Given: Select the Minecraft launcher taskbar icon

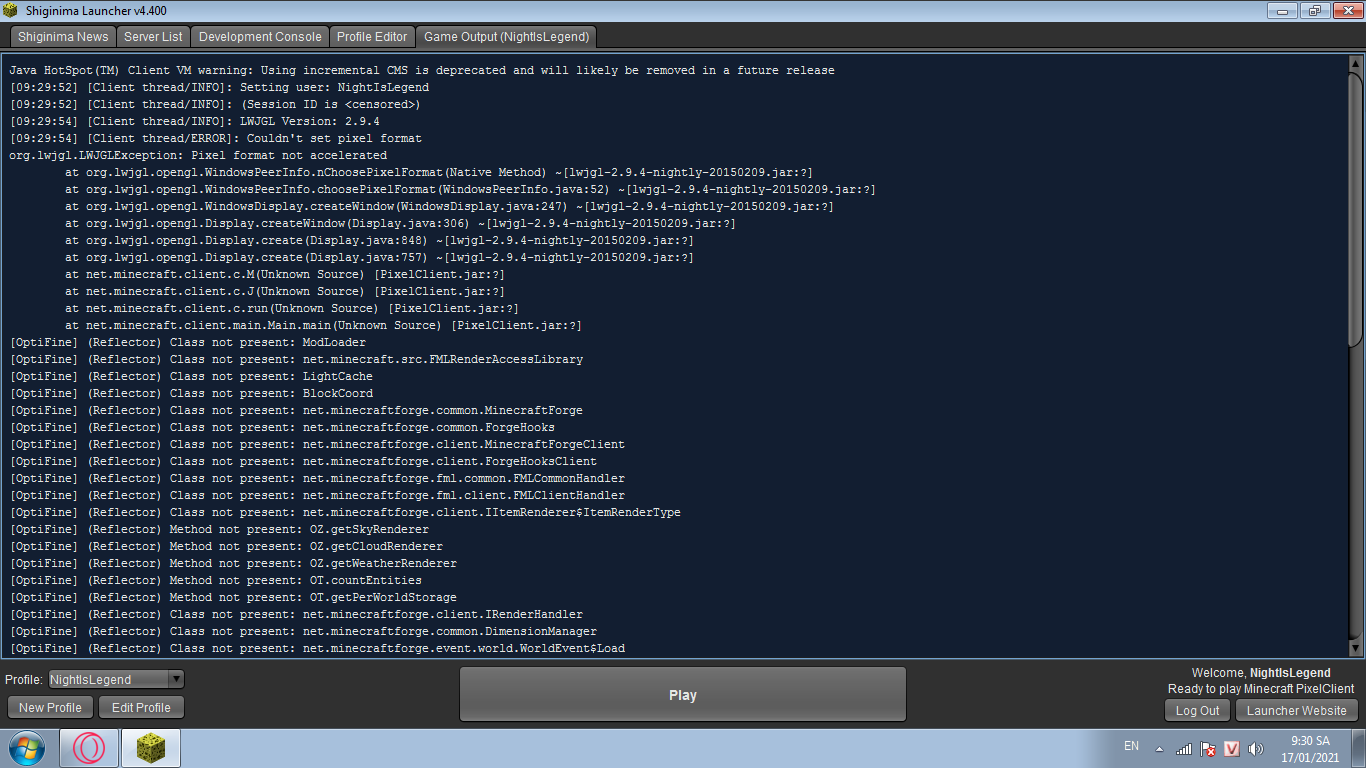Looking at the screenshot, I should coord(151,748).
